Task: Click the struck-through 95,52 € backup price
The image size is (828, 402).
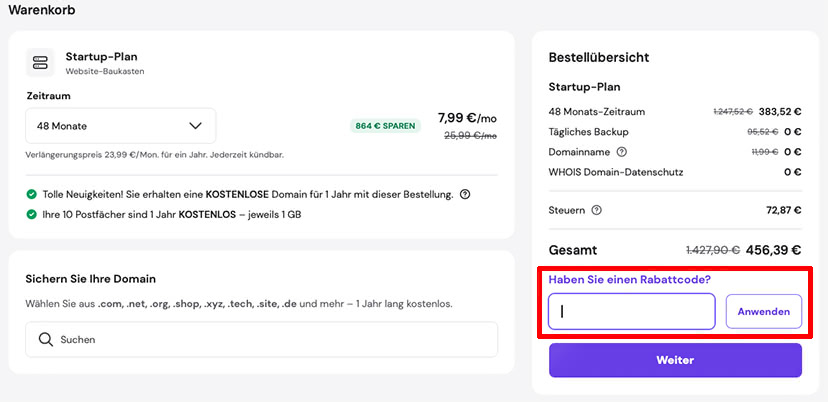Action: [763, 132]
